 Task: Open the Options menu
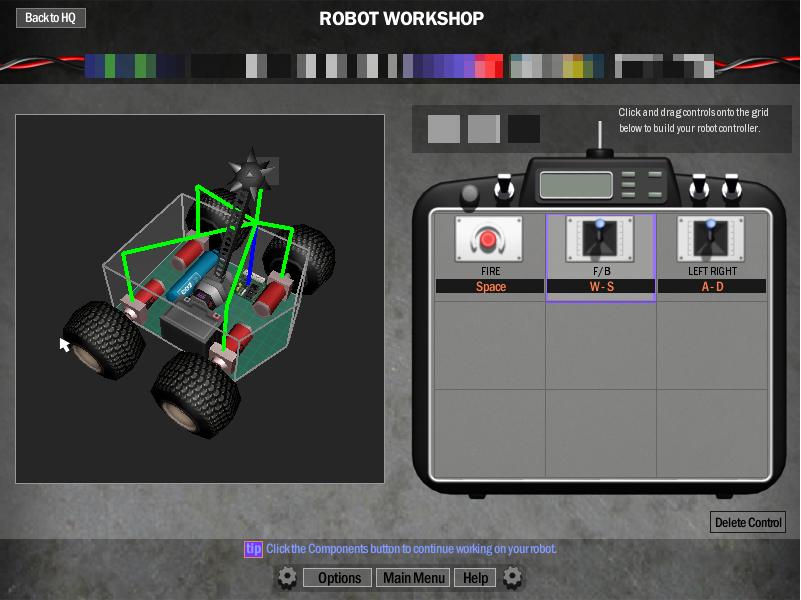pyautogui.click(x=339, y=578)
